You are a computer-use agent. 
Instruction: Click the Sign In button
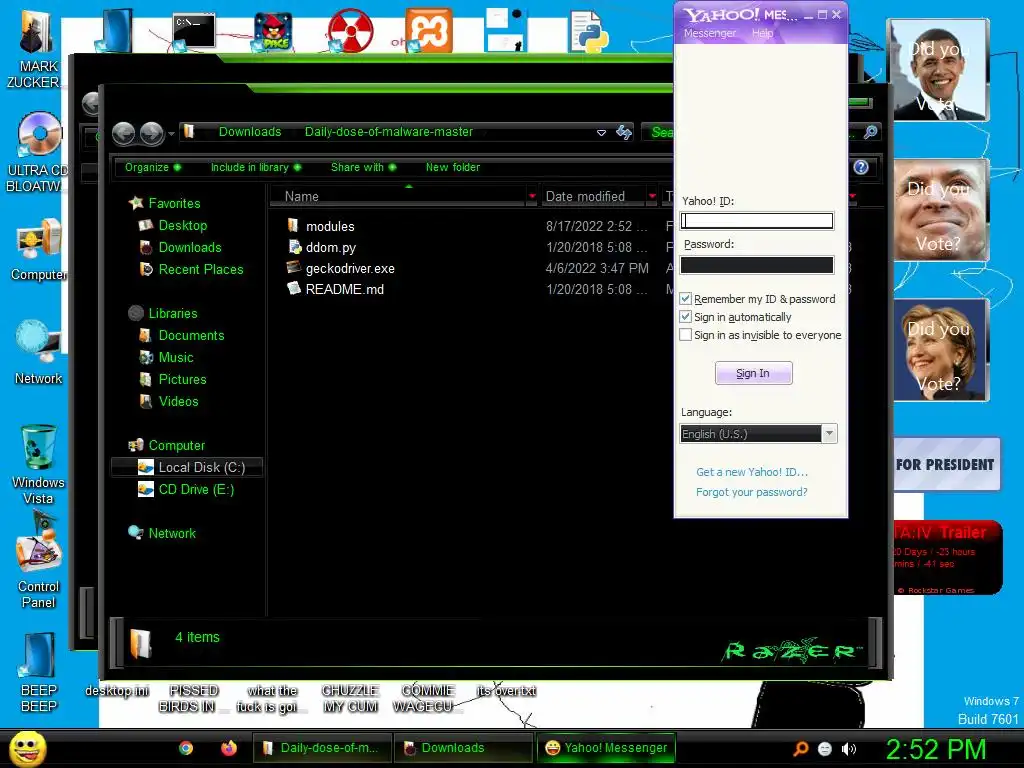[x=753, y=373]
